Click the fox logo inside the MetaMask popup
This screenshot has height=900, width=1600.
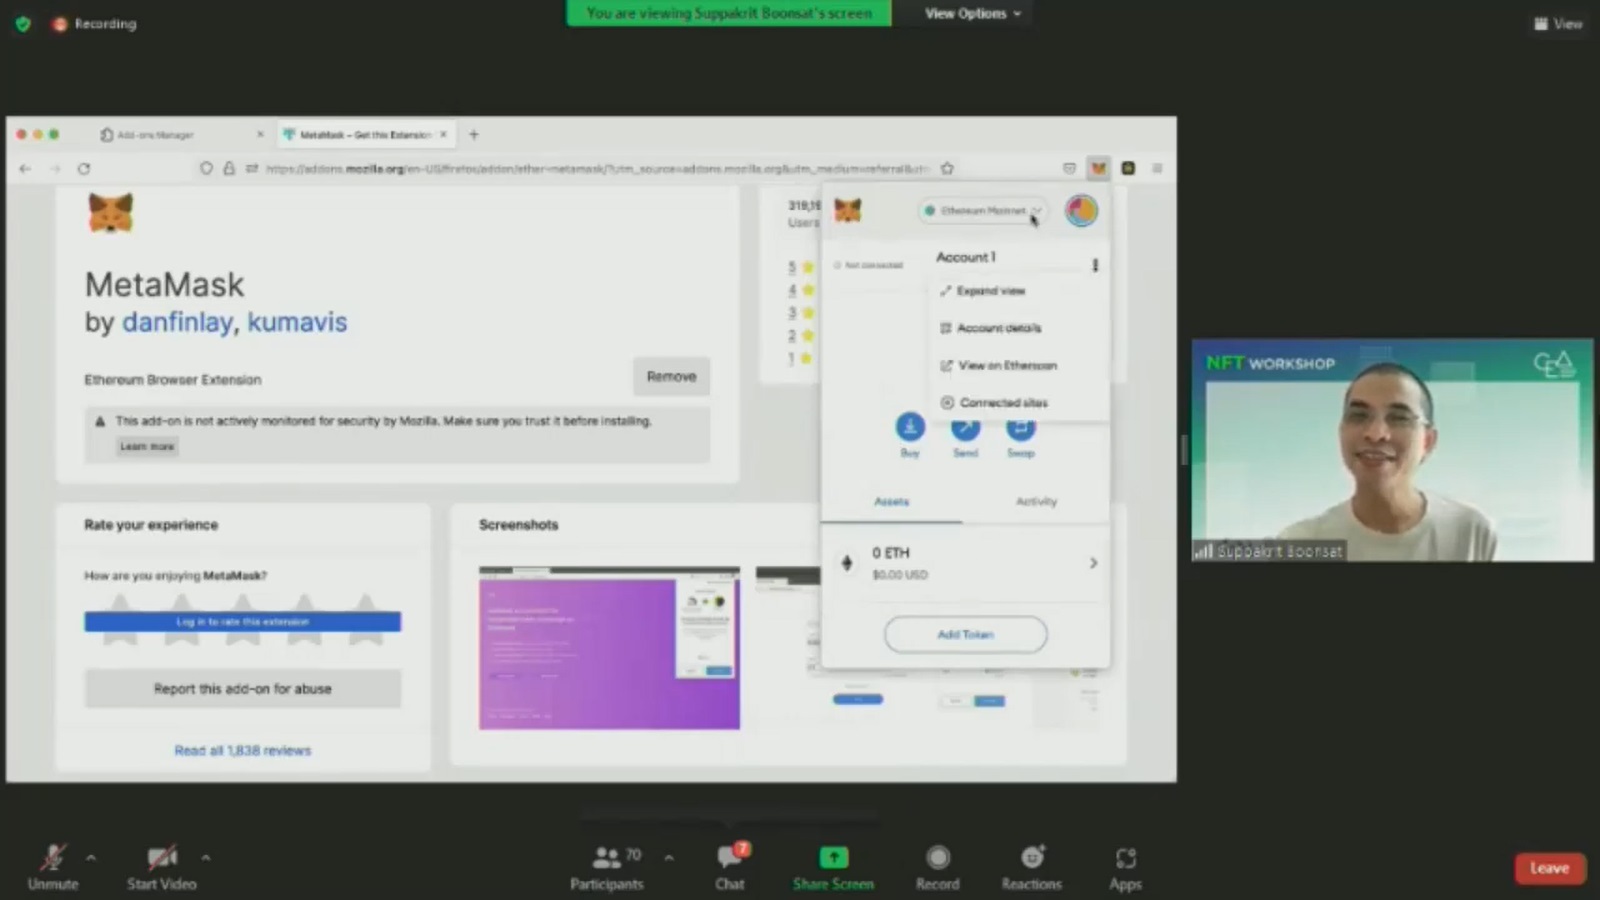click(848, 210)
